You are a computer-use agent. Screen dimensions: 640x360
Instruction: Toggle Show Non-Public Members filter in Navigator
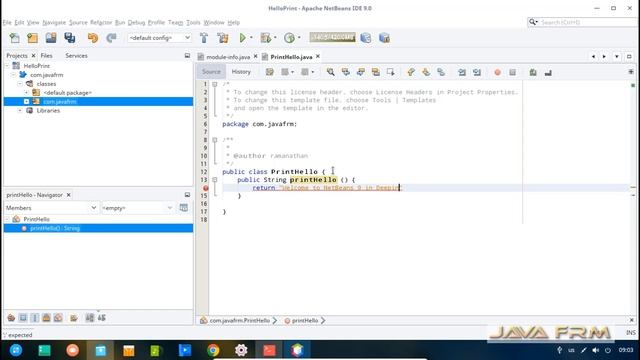(x=47, y=318)
